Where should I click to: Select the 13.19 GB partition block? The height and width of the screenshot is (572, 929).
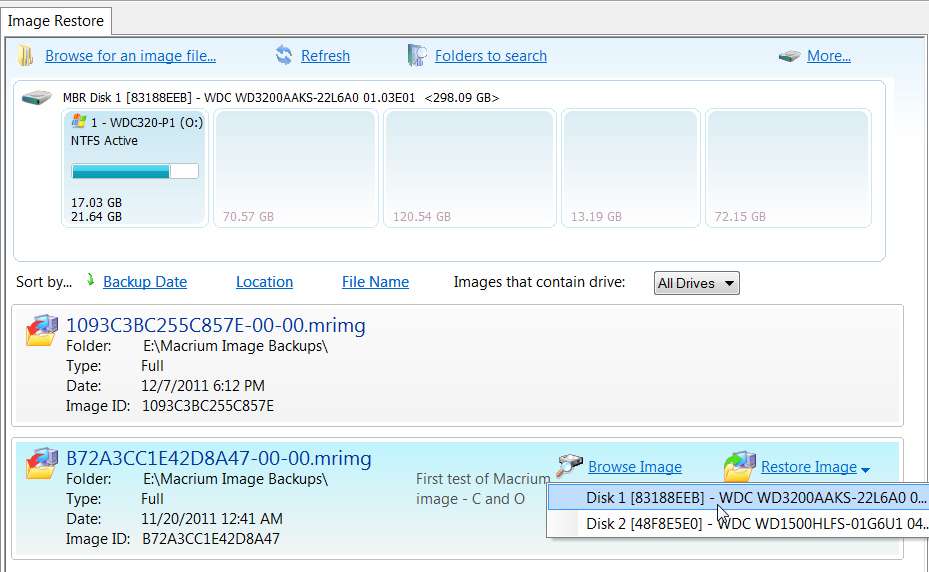point(630,168)
